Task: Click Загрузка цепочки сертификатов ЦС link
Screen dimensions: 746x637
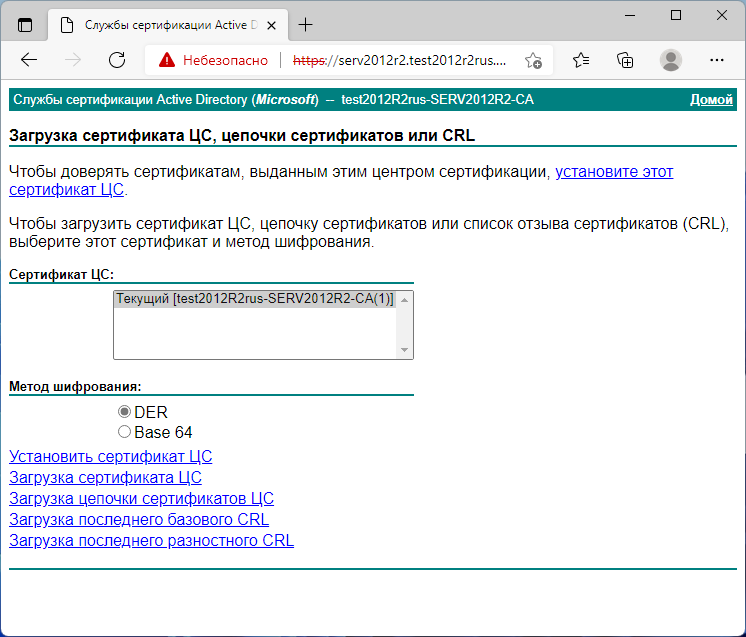Action: coord(141,498)
